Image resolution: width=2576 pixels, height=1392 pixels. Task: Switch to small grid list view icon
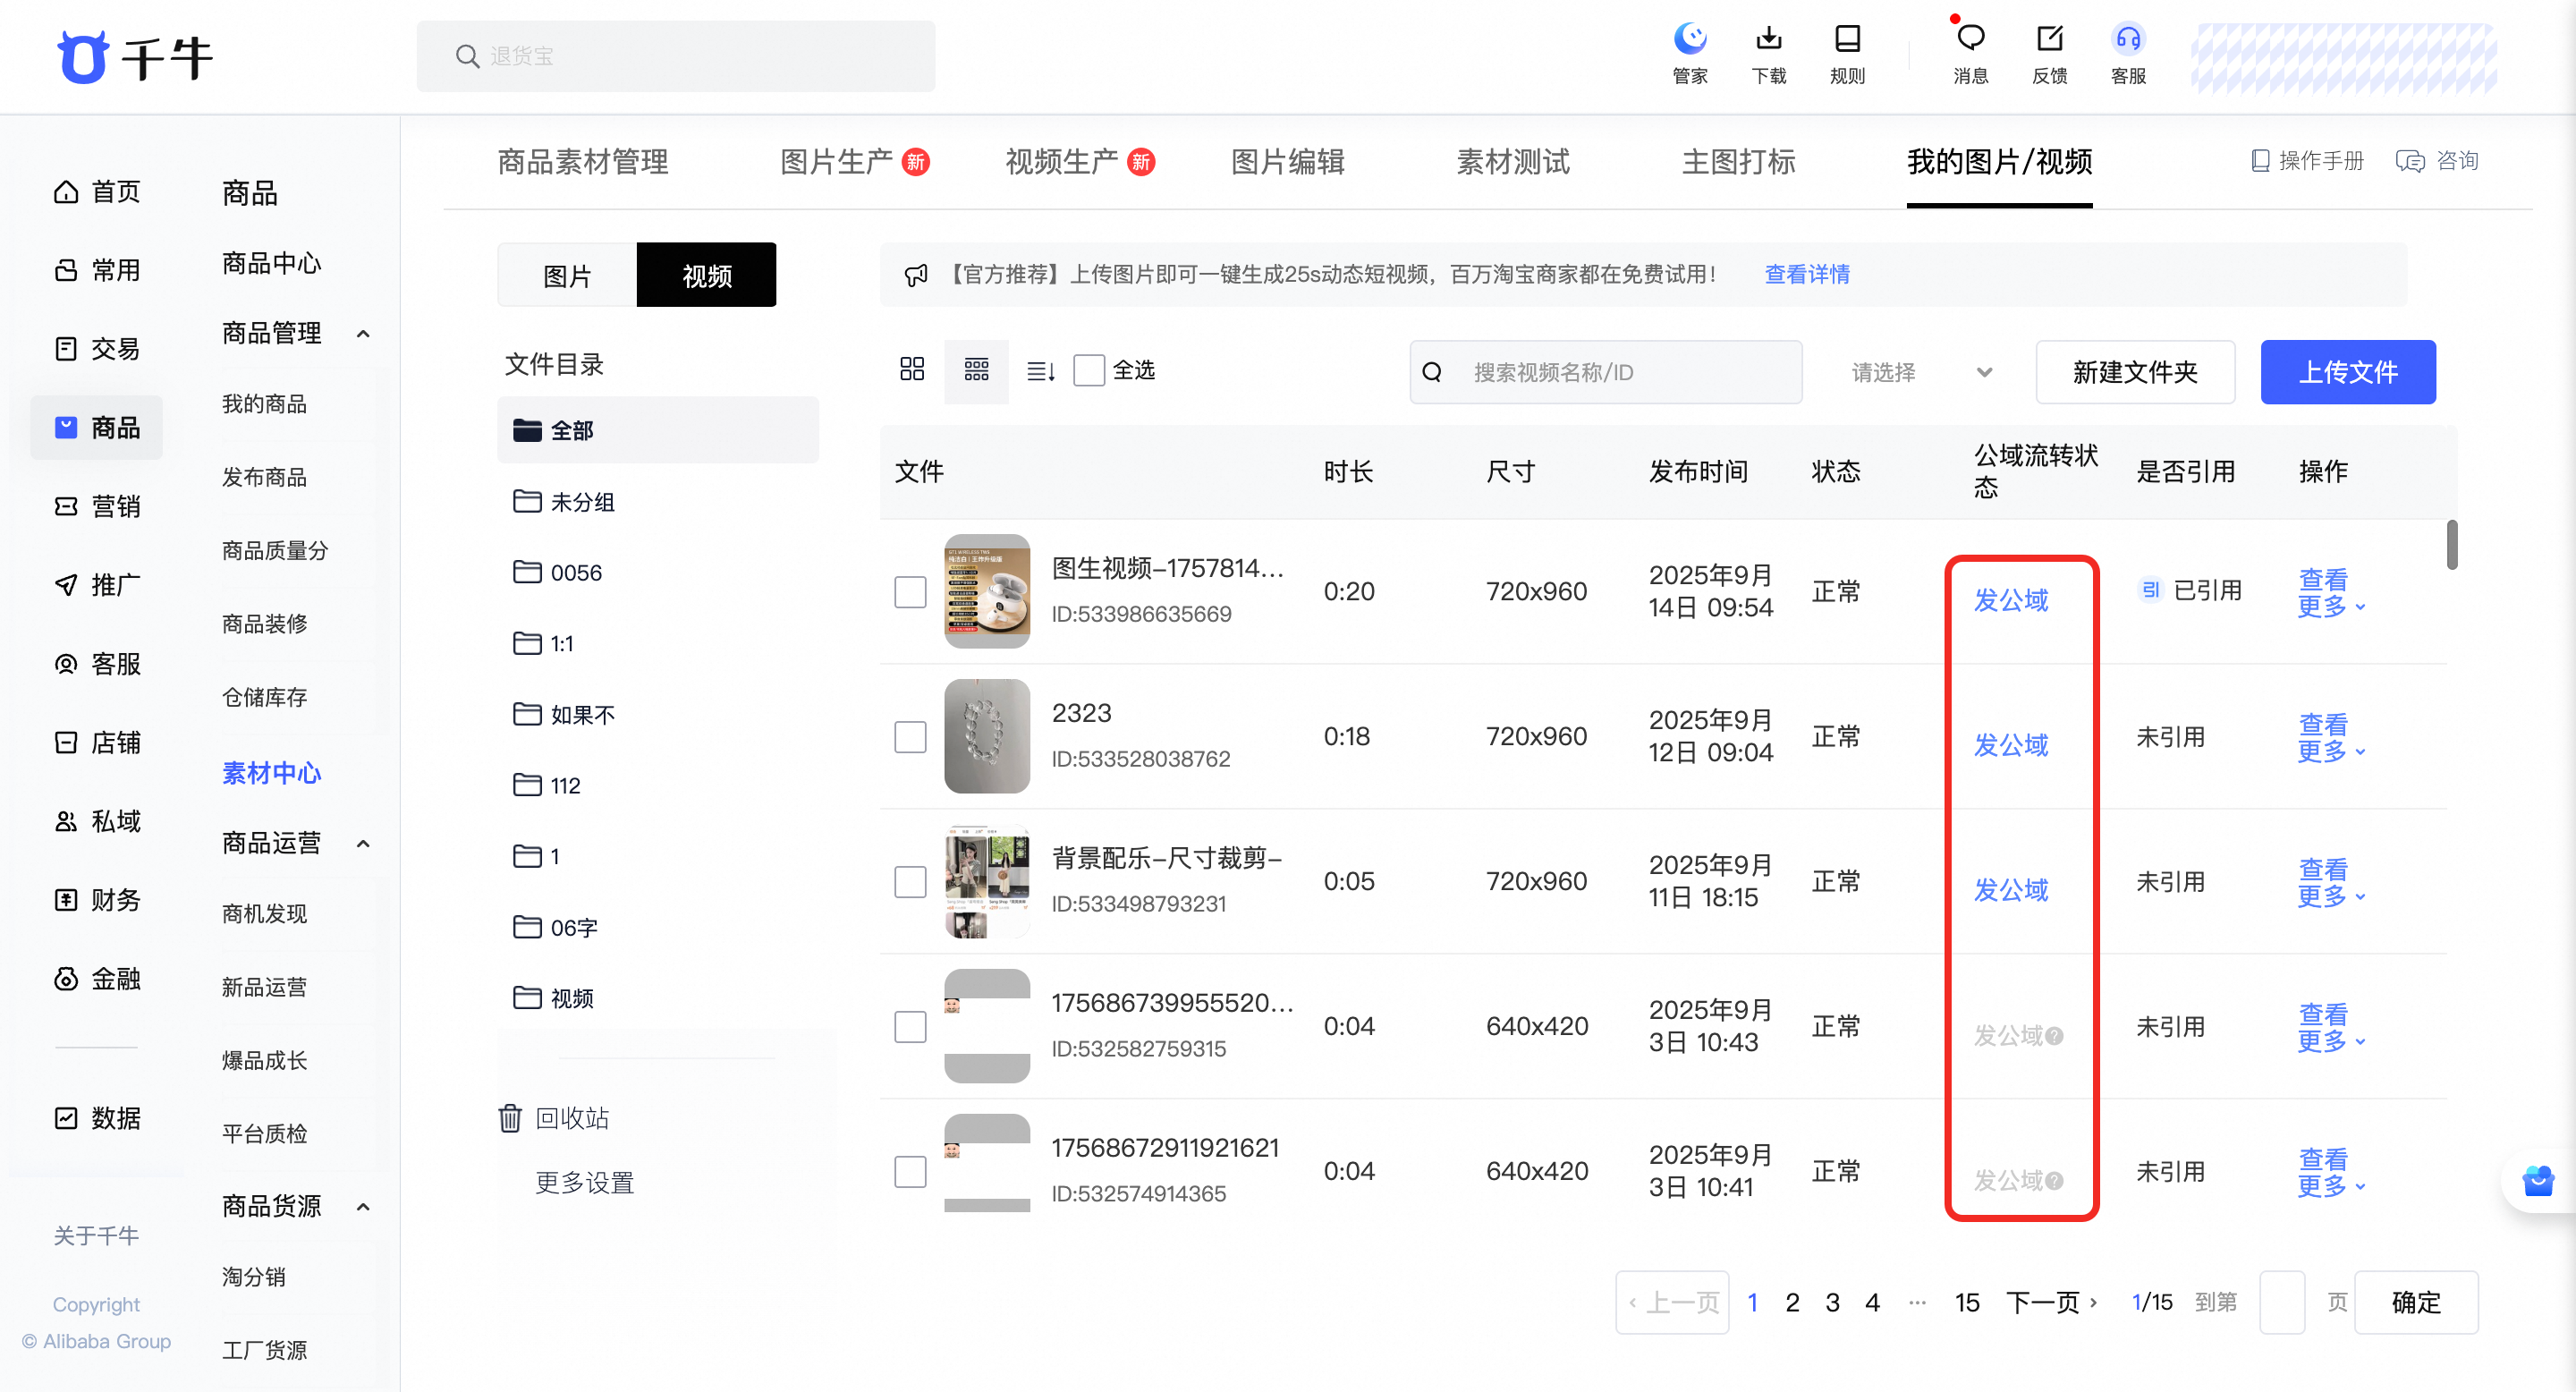click(x=976, y=370)
